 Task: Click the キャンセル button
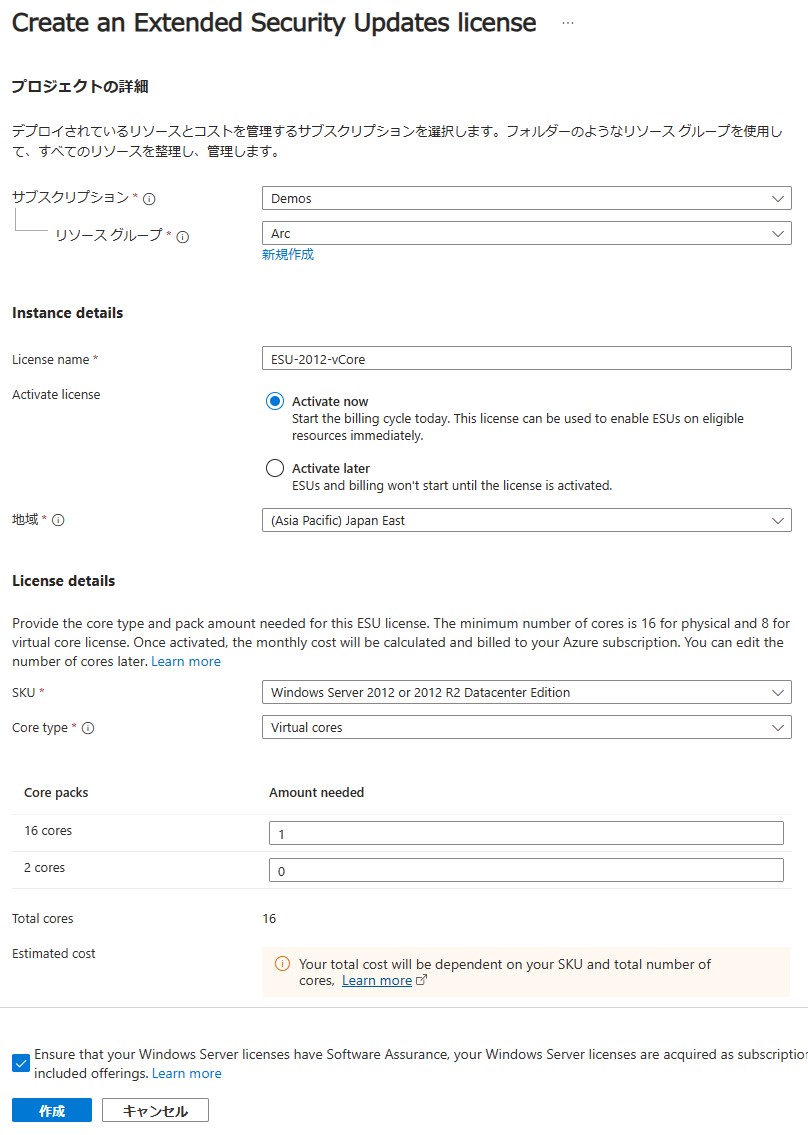coord(155,1110)
